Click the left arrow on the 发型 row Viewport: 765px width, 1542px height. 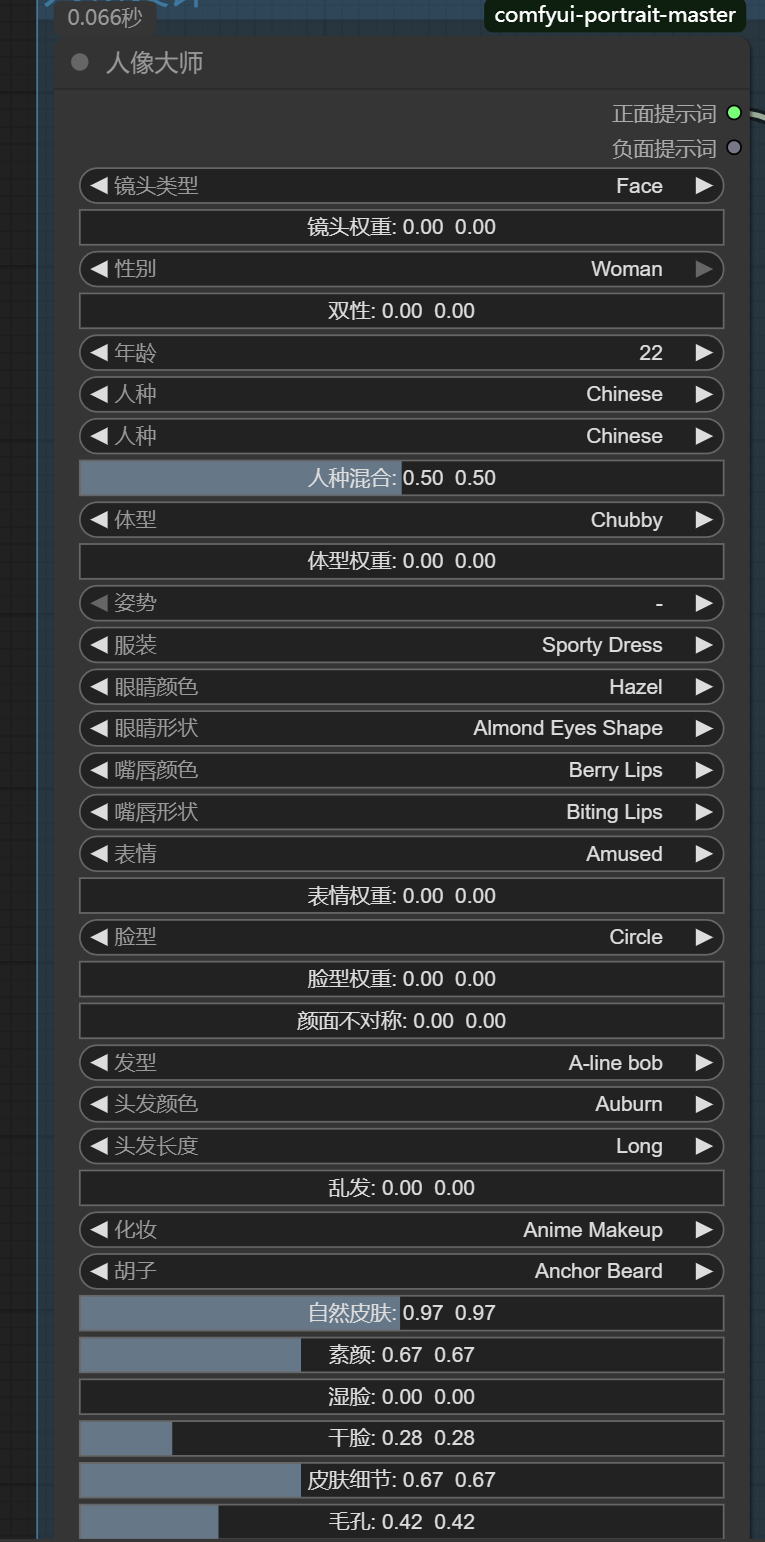(x=99, y=1063)
